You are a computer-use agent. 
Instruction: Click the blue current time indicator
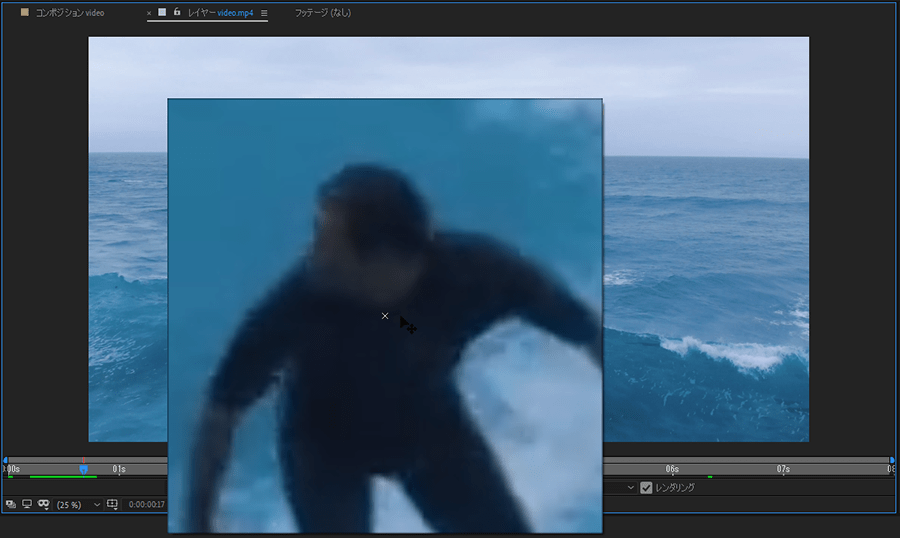click(x=83, y=469)
